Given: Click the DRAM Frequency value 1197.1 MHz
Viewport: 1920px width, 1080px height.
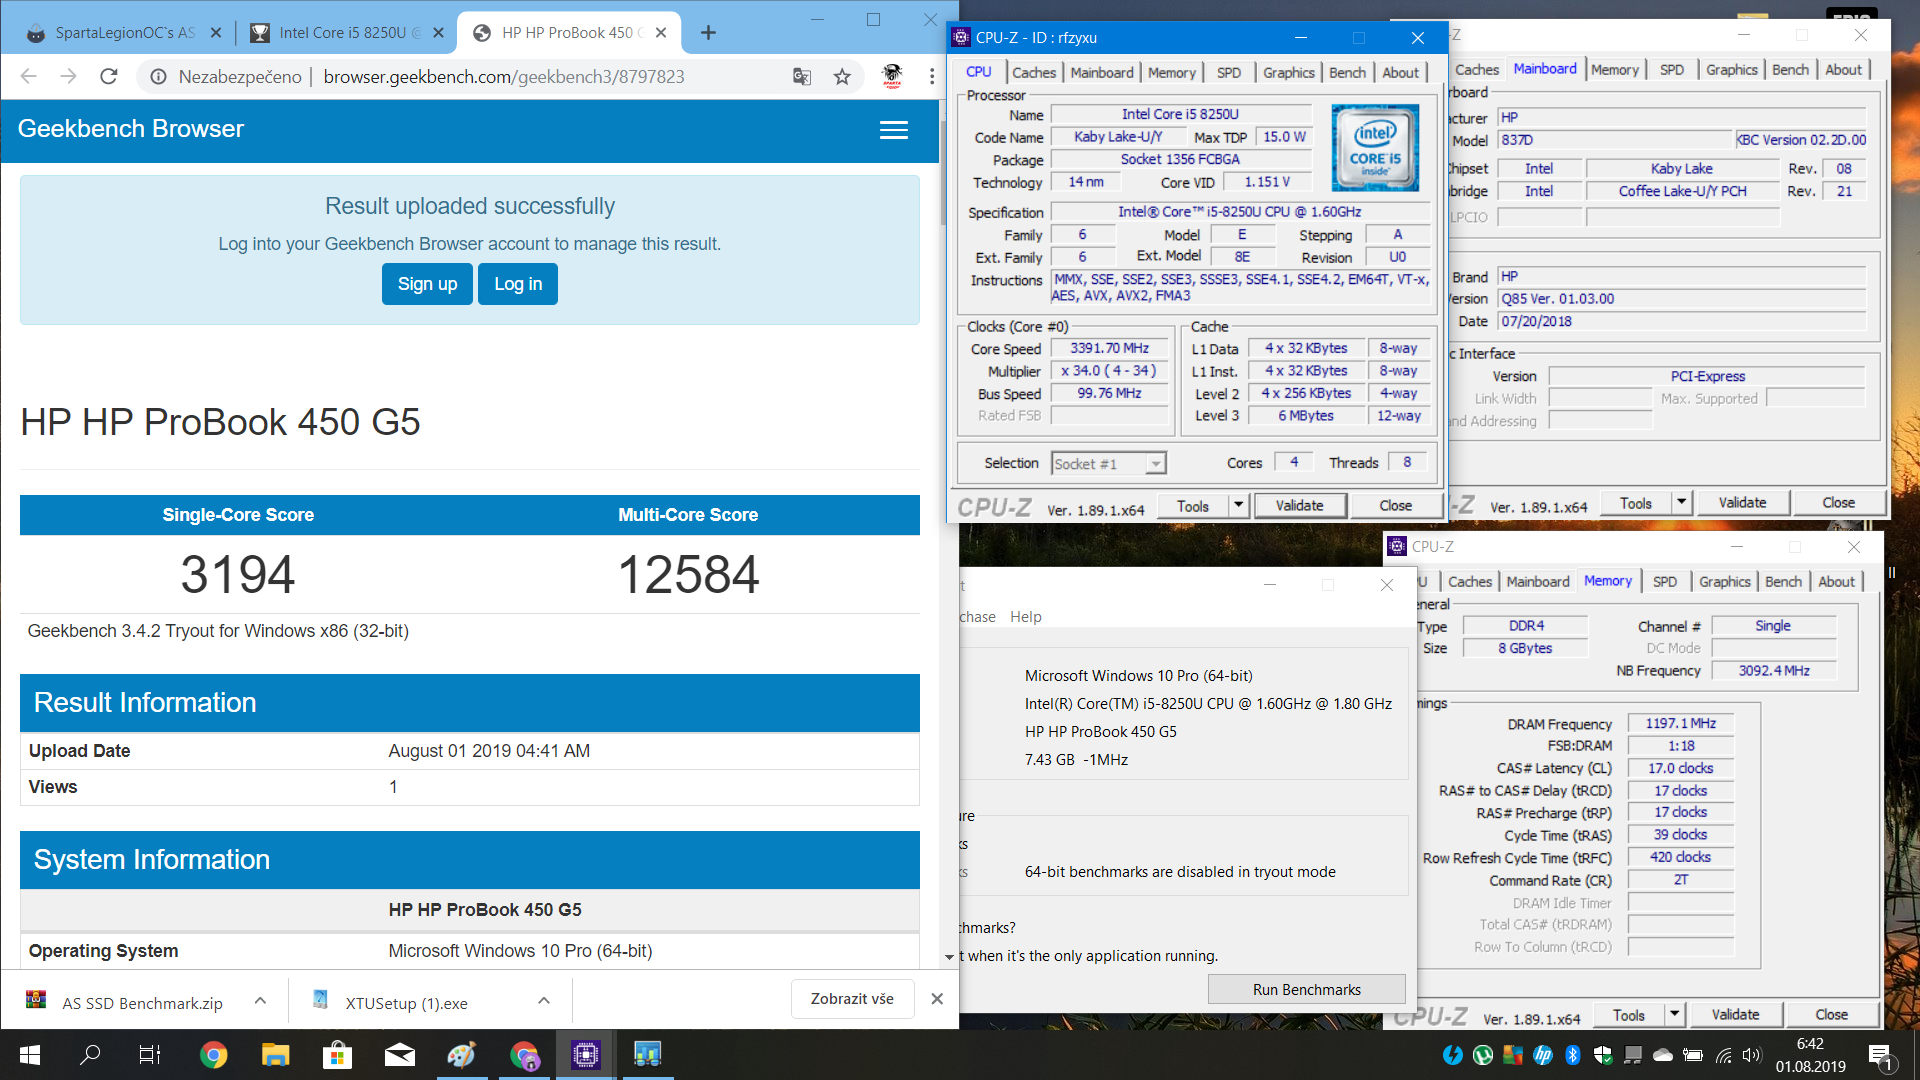Looking at the screenshot, I should click(1680, 723).
